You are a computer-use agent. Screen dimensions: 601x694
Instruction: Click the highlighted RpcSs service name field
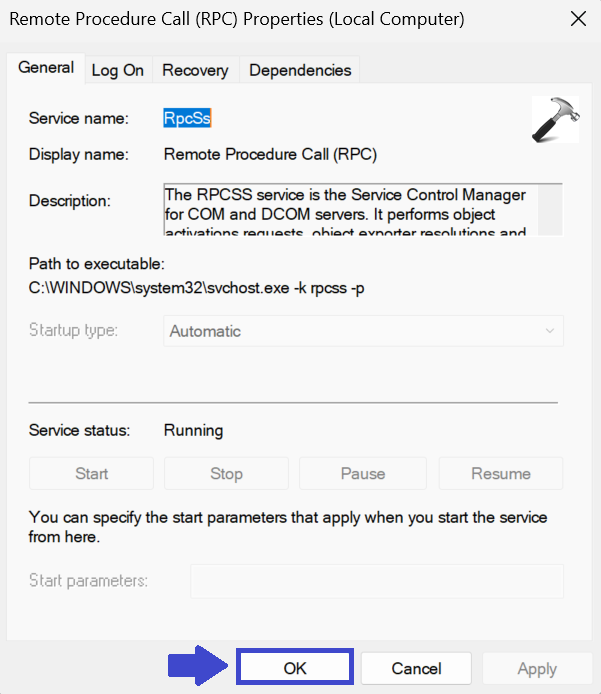coord(188,118)
